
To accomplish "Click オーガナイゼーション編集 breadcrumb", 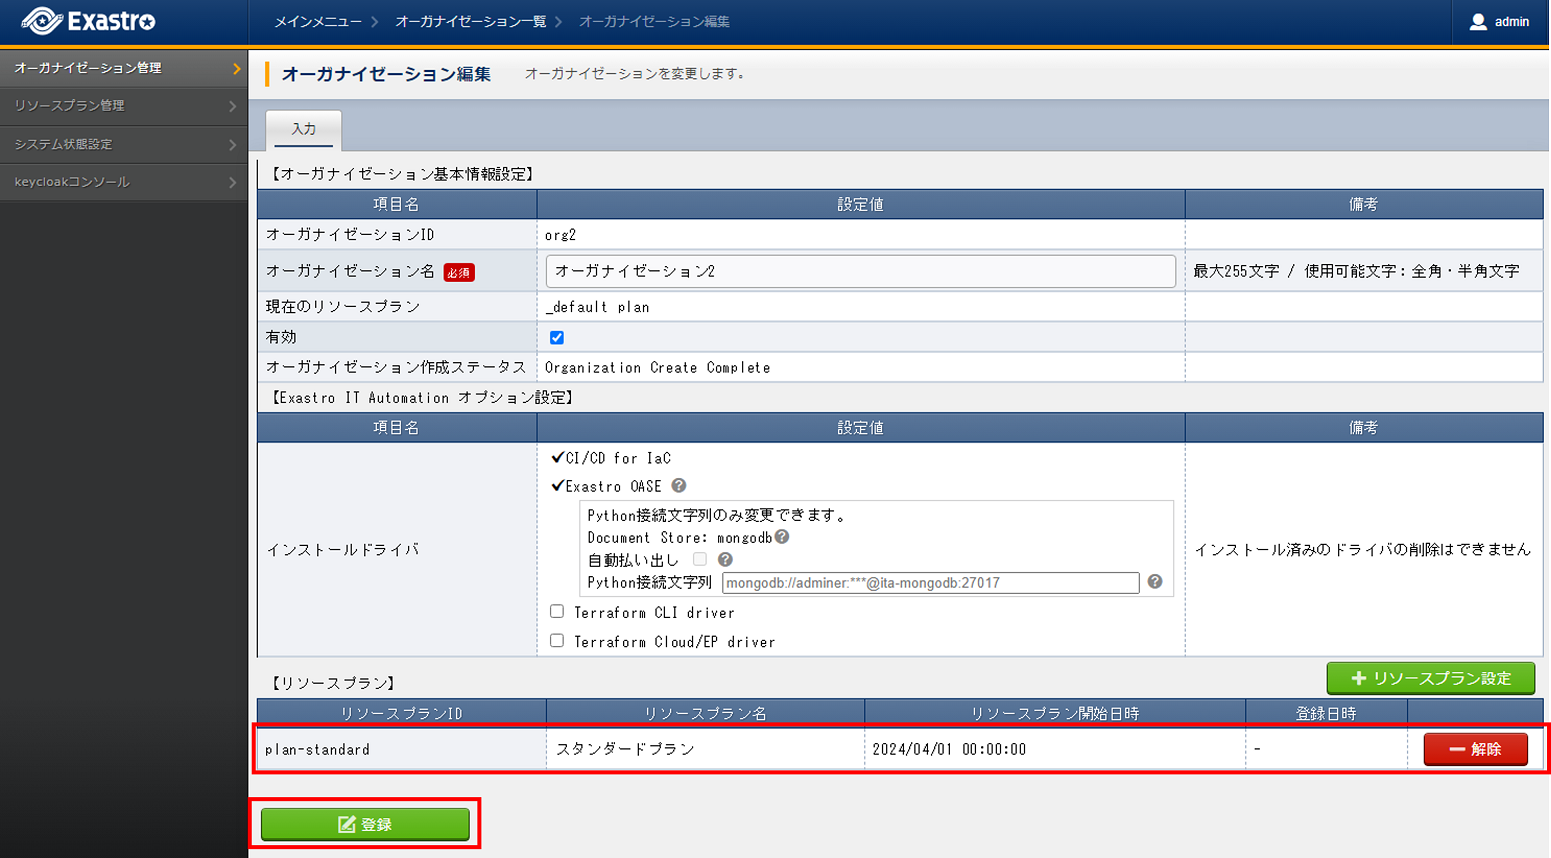I will click(654, 22).
